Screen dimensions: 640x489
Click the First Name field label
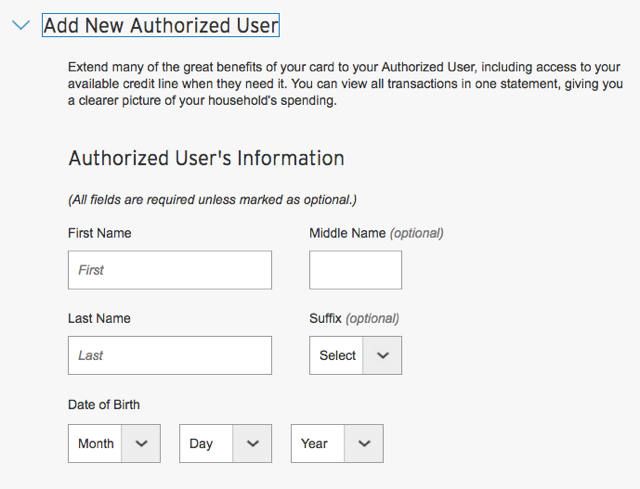(100, 233)
